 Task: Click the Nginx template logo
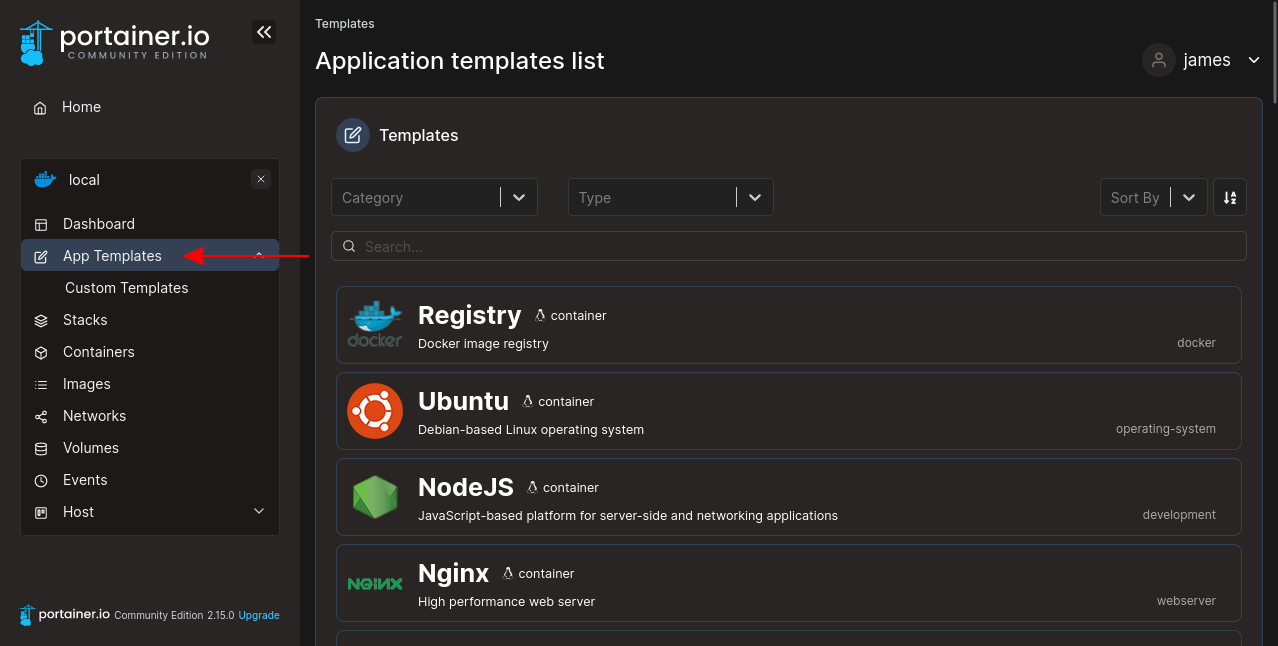(375, 583)
